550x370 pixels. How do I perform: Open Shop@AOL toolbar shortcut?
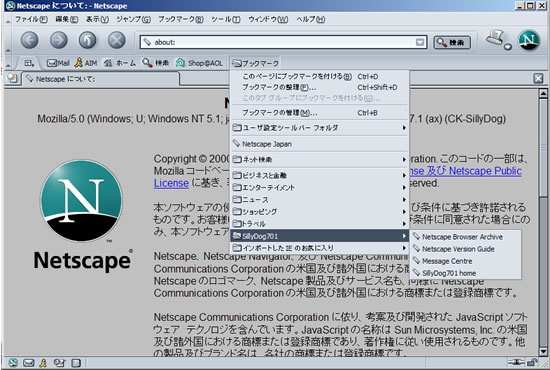point(200,63)
